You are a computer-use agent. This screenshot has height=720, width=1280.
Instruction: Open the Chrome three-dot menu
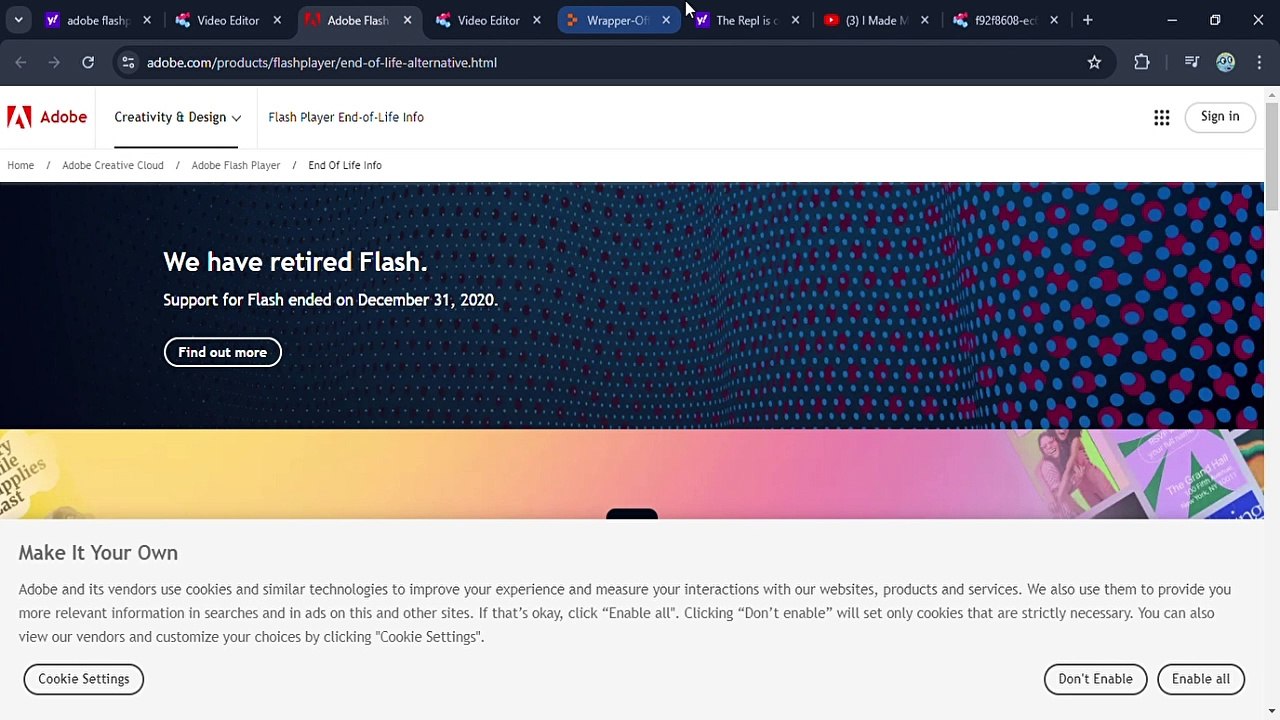click(1259, 62)
